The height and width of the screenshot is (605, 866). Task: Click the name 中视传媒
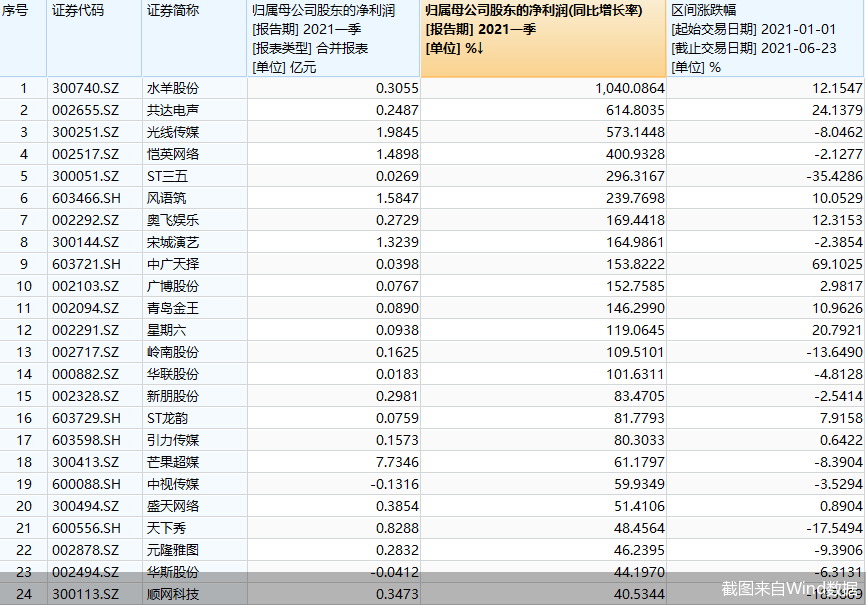[173, 484]
